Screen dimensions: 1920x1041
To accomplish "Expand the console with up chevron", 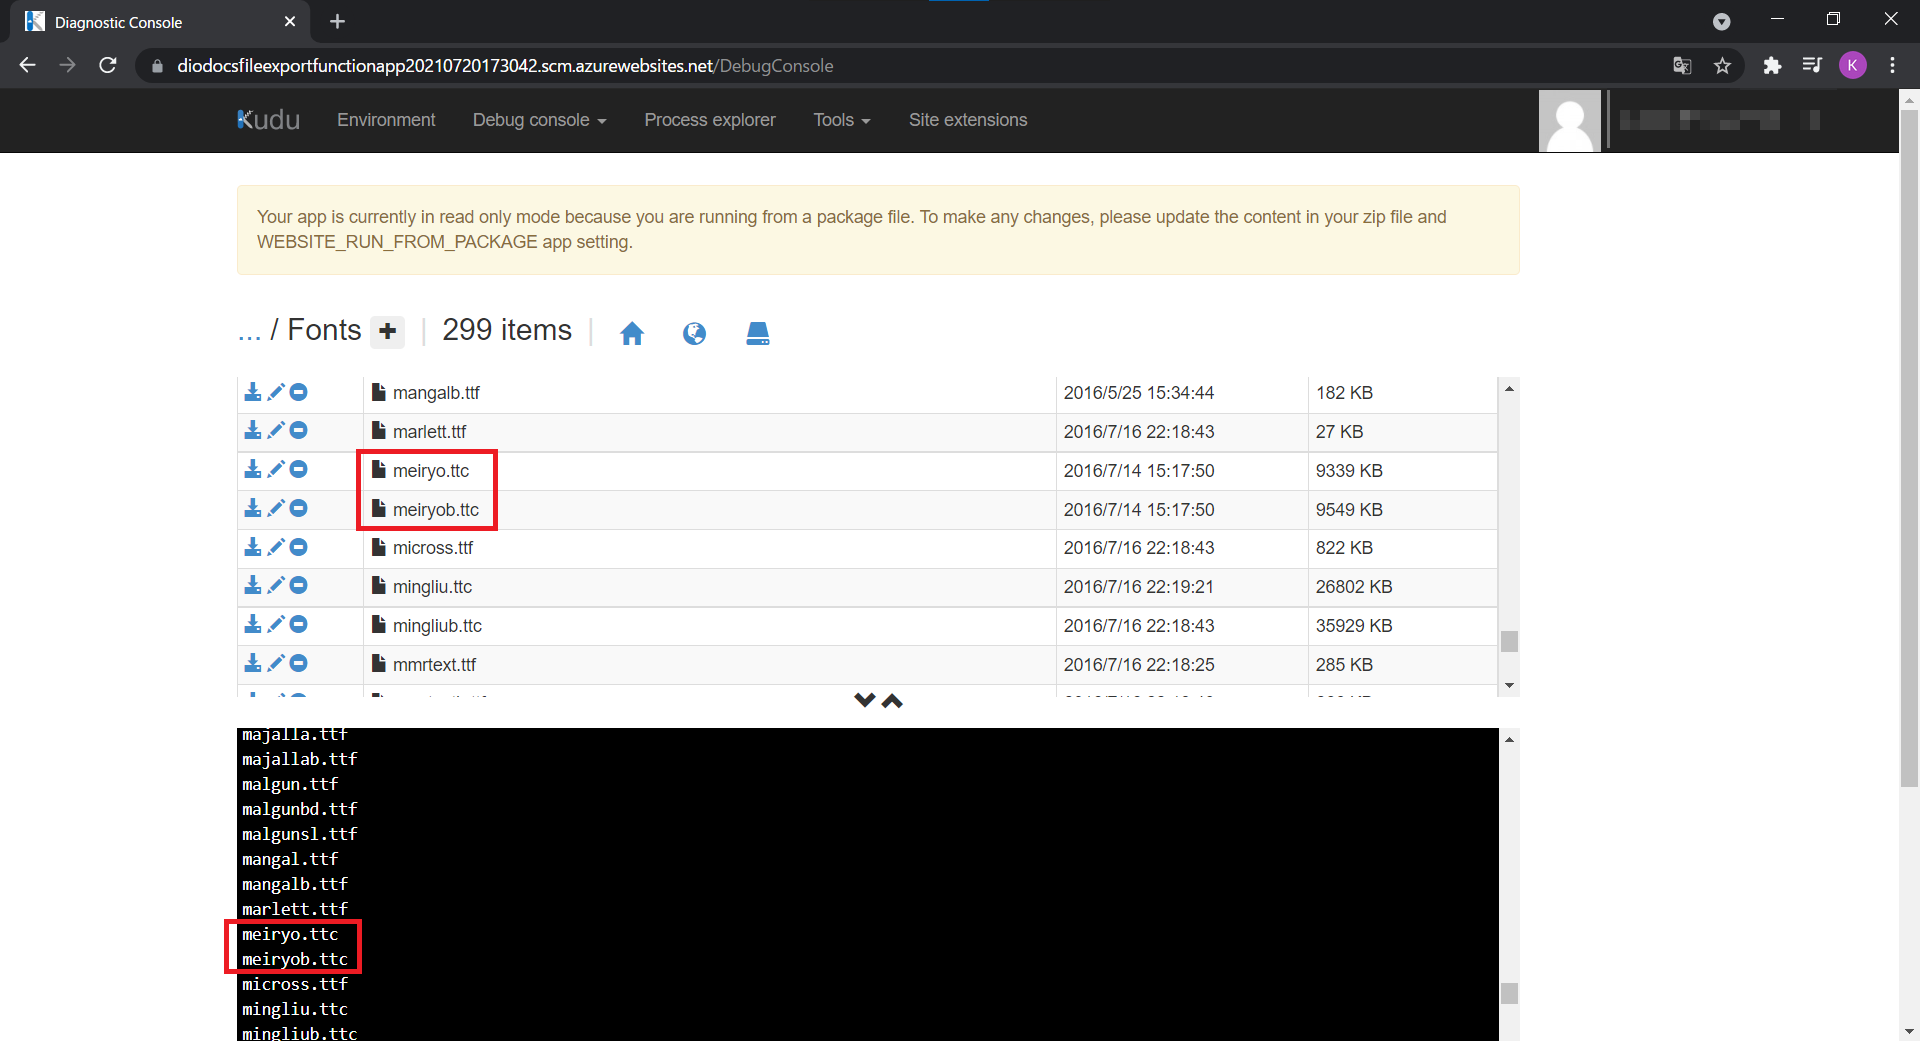I will 892,700.
